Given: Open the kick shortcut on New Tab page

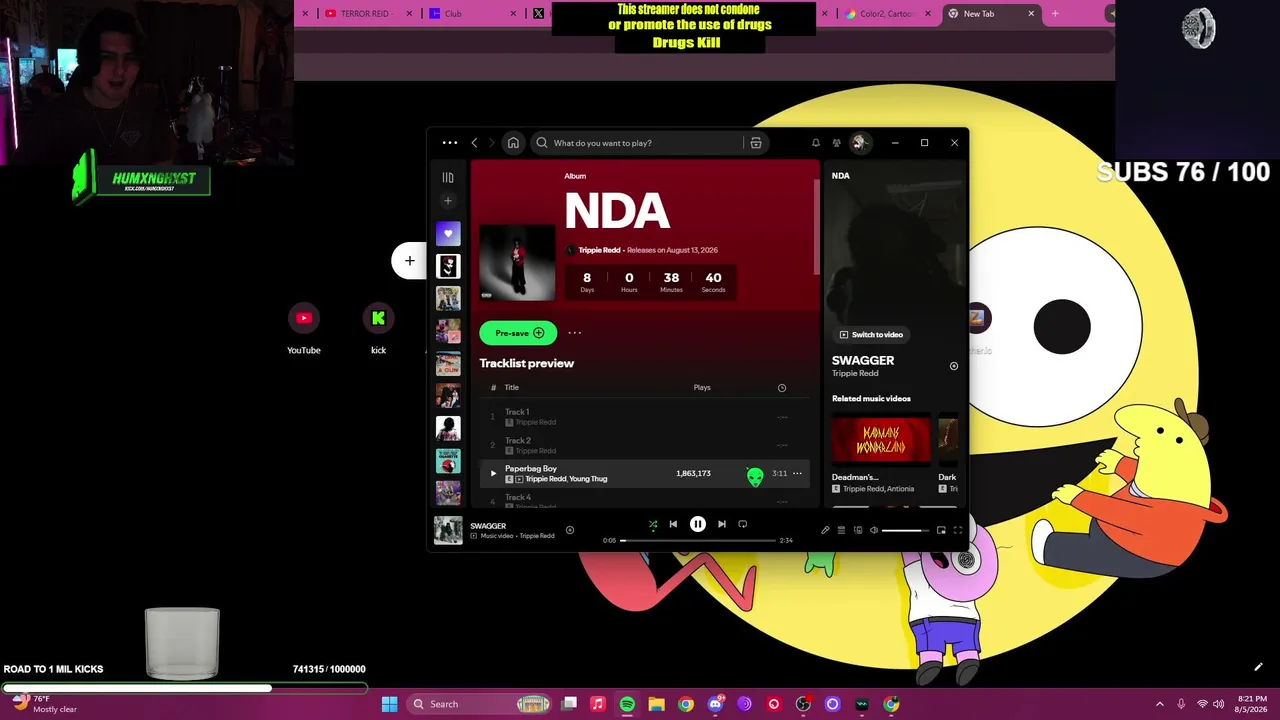Looking at the screenshot, I should click(378, 328).
